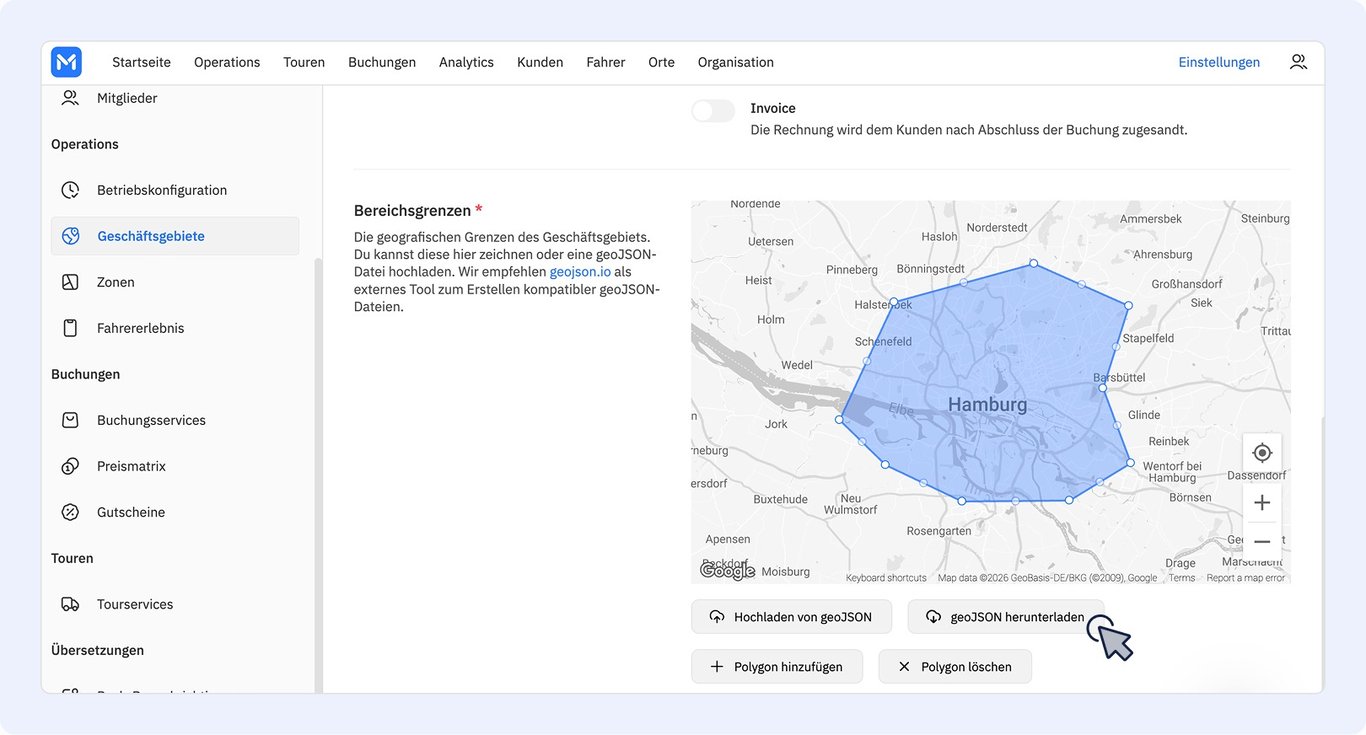Open Operations in top navigation
Screen dimensions: 1366x735
click(227, 62)
